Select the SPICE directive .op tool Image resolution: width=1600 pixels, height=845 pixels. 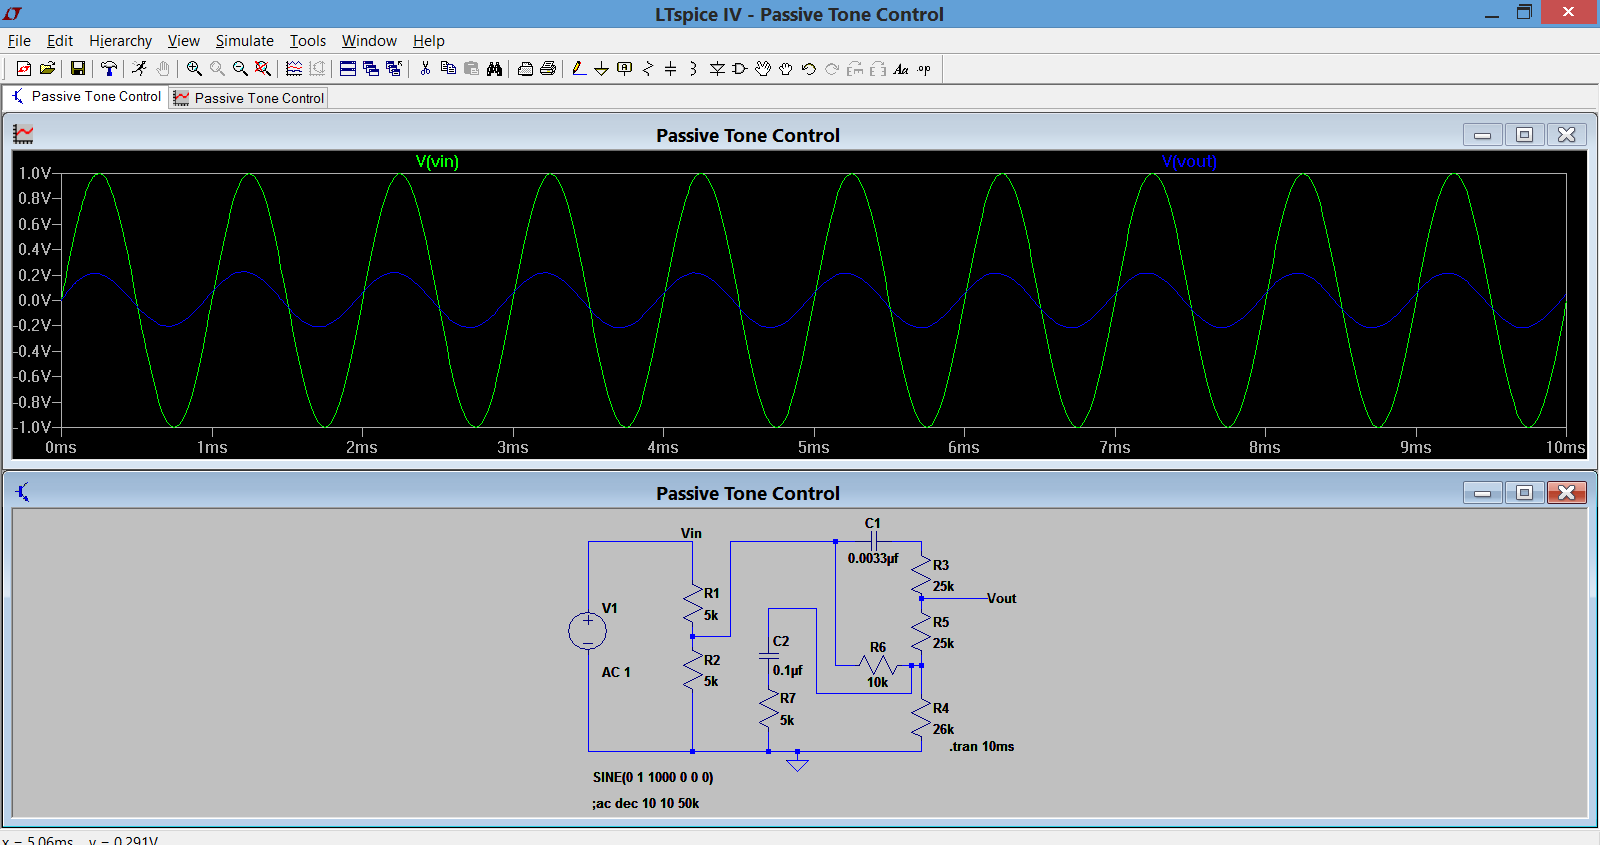[x=924, y=68]
